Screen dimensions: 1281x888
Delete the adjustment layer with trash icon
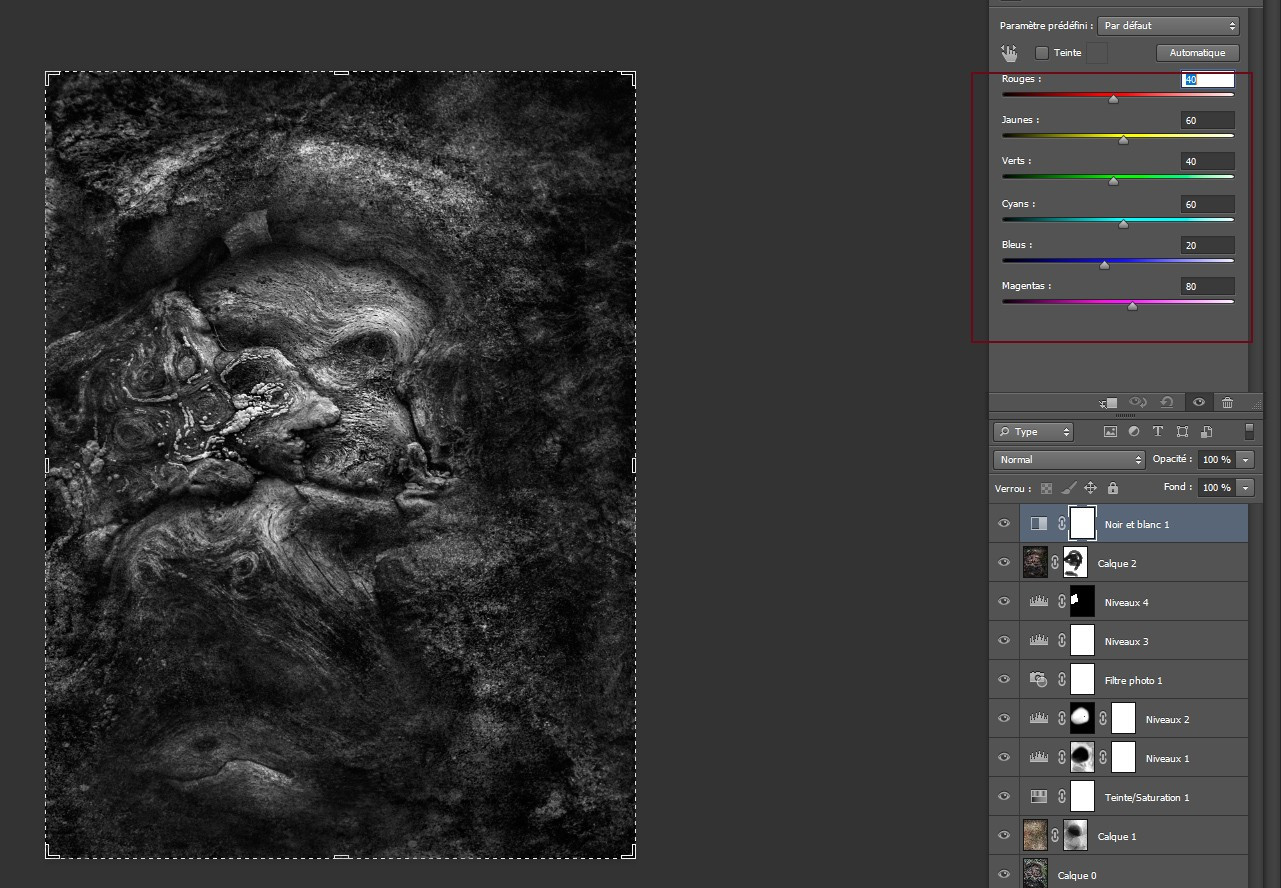(1227, 402)
